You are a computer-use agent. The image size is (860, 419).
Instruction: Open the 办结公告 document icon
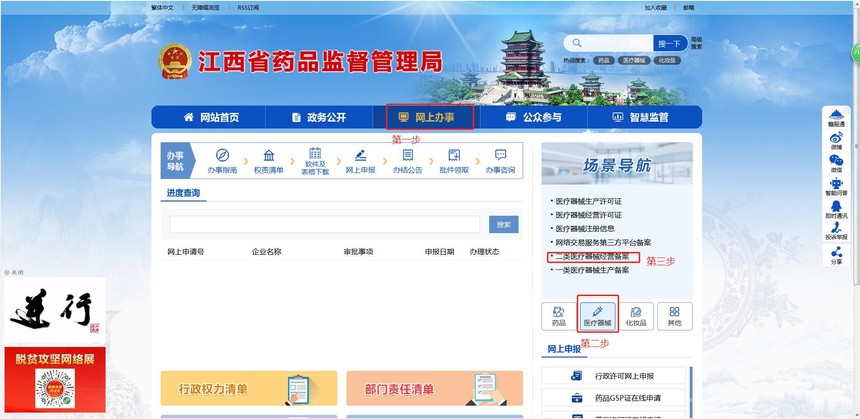click(x=408, y=155)
